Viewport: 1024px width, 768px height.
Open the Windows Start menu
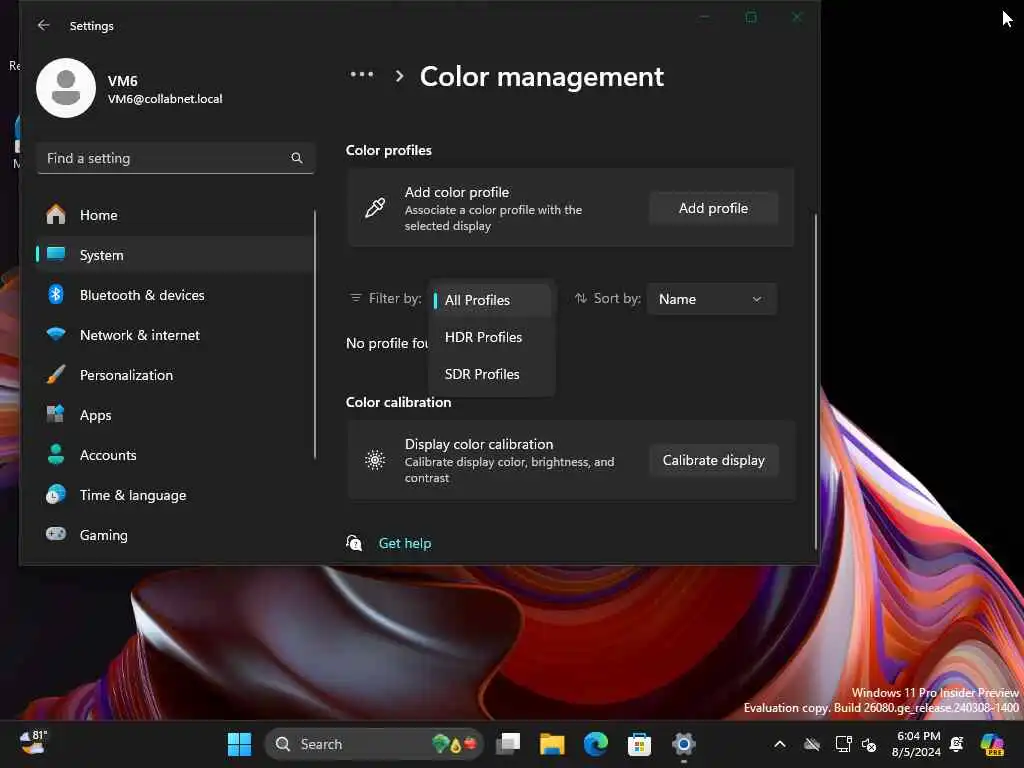coord(239,744)
